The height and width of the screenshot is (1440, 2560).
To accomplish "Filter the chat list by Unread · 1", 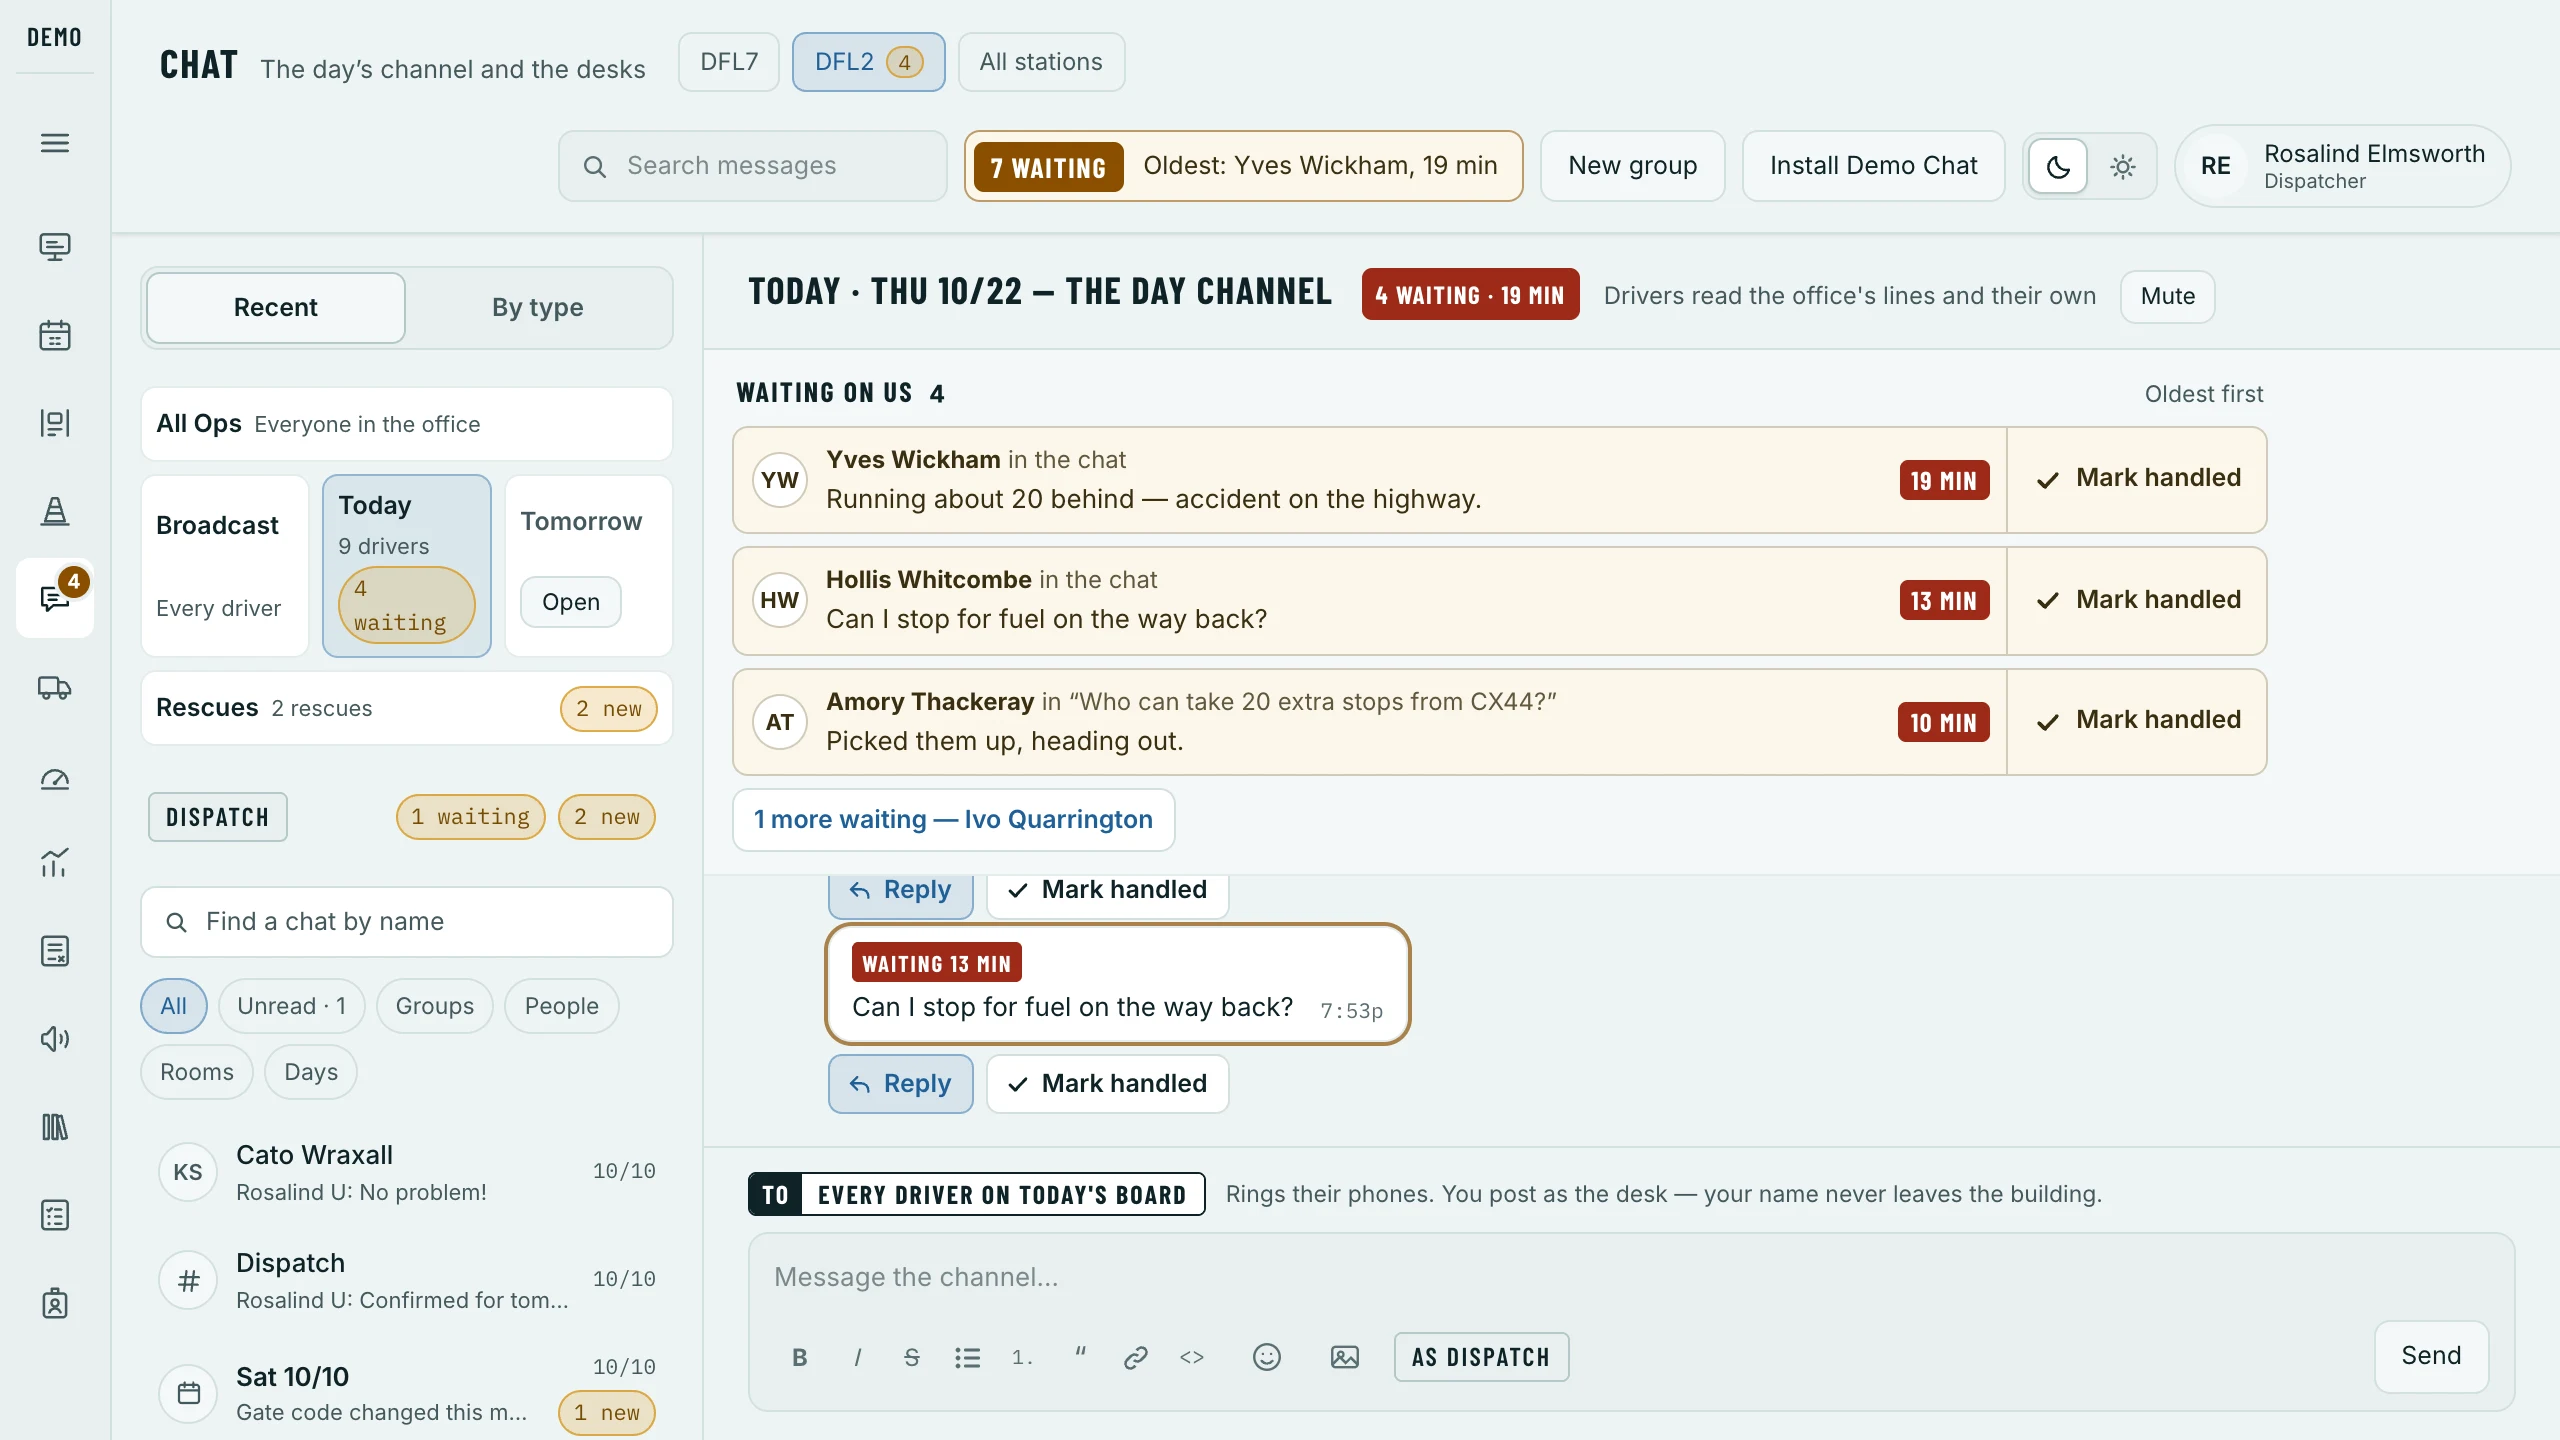I will tap(291, 1006).
